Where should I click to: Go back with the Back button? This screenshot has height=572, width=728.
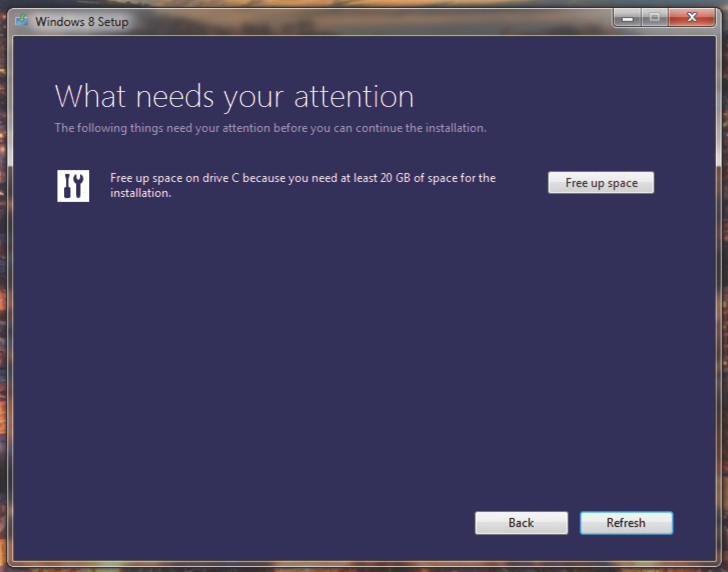coord(521,523)
